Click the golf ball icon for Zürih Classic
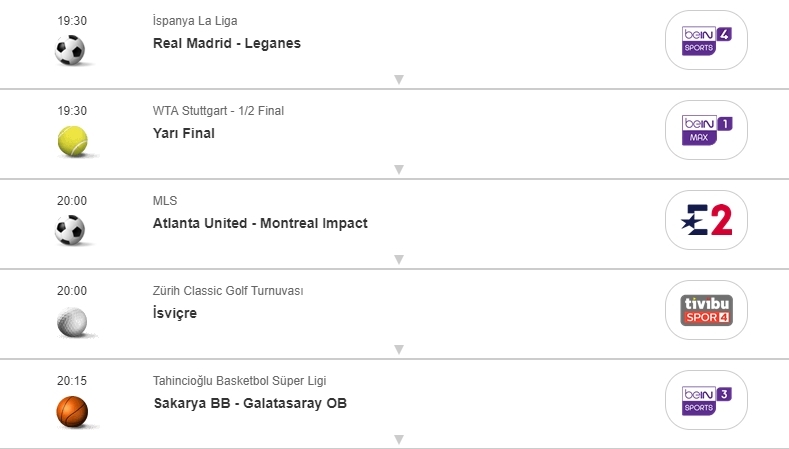The height and width of the screenshot is (449, 789). tap(72, 321)
